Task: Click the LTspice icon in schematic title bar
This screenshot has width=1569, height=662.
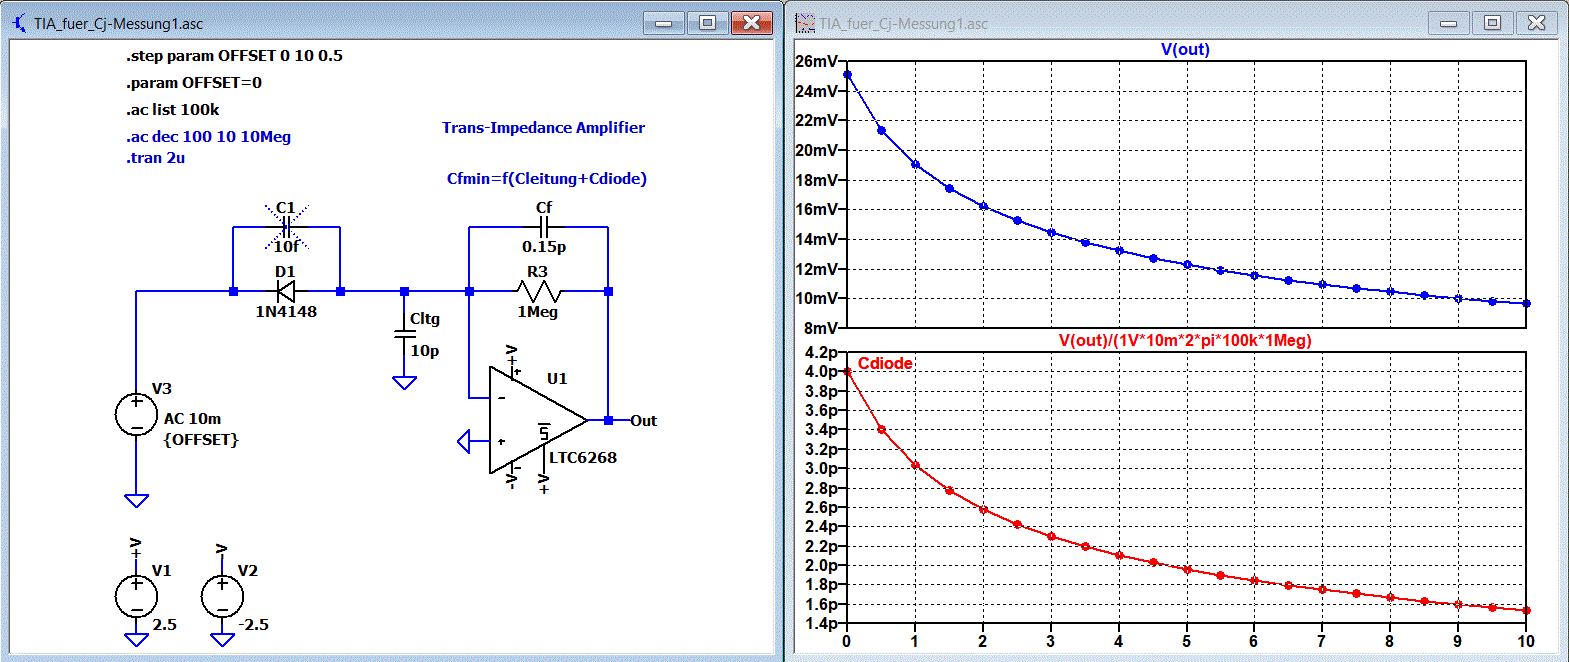Action: pyautogui.click(x=18, y=22)
